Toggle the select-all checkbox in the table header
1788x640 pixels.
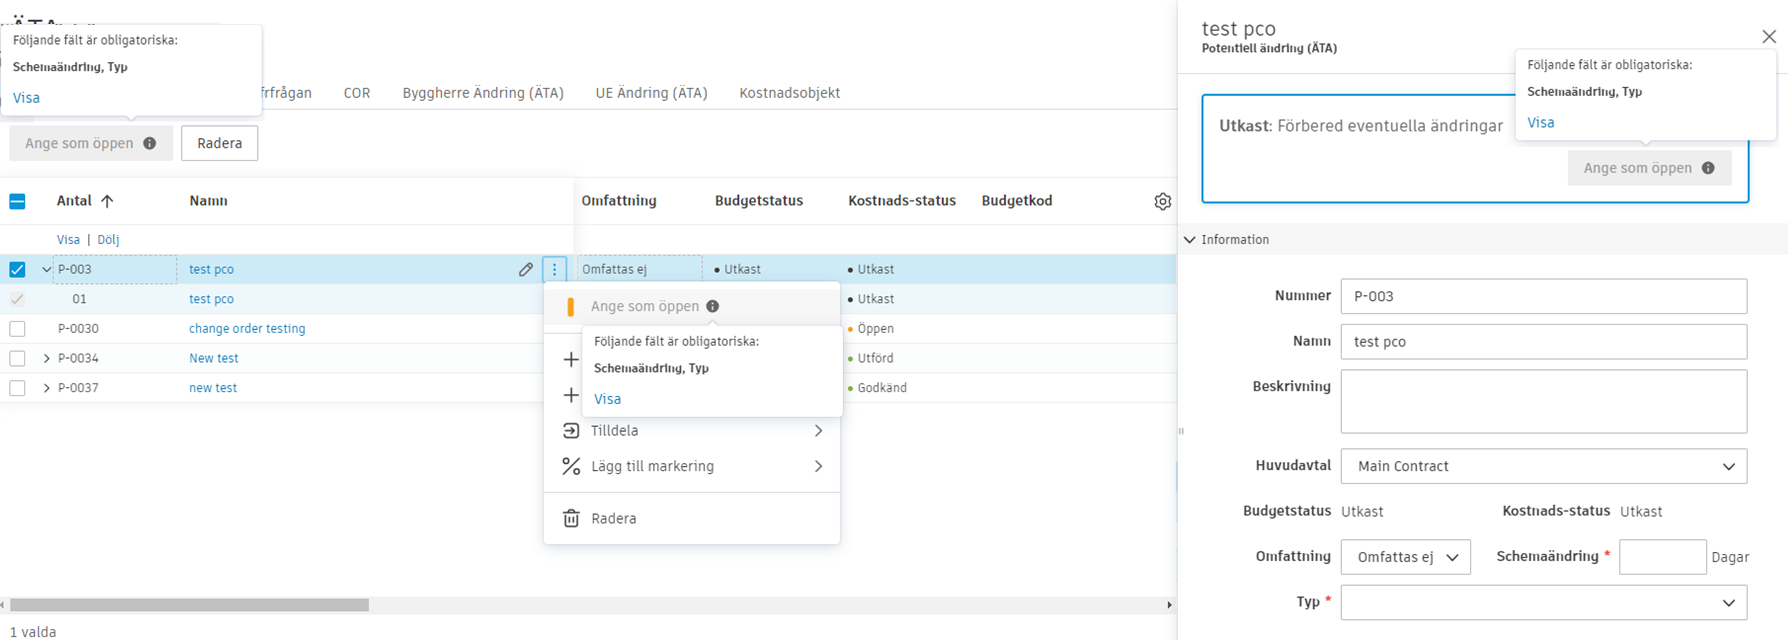(x=17, y=201)
